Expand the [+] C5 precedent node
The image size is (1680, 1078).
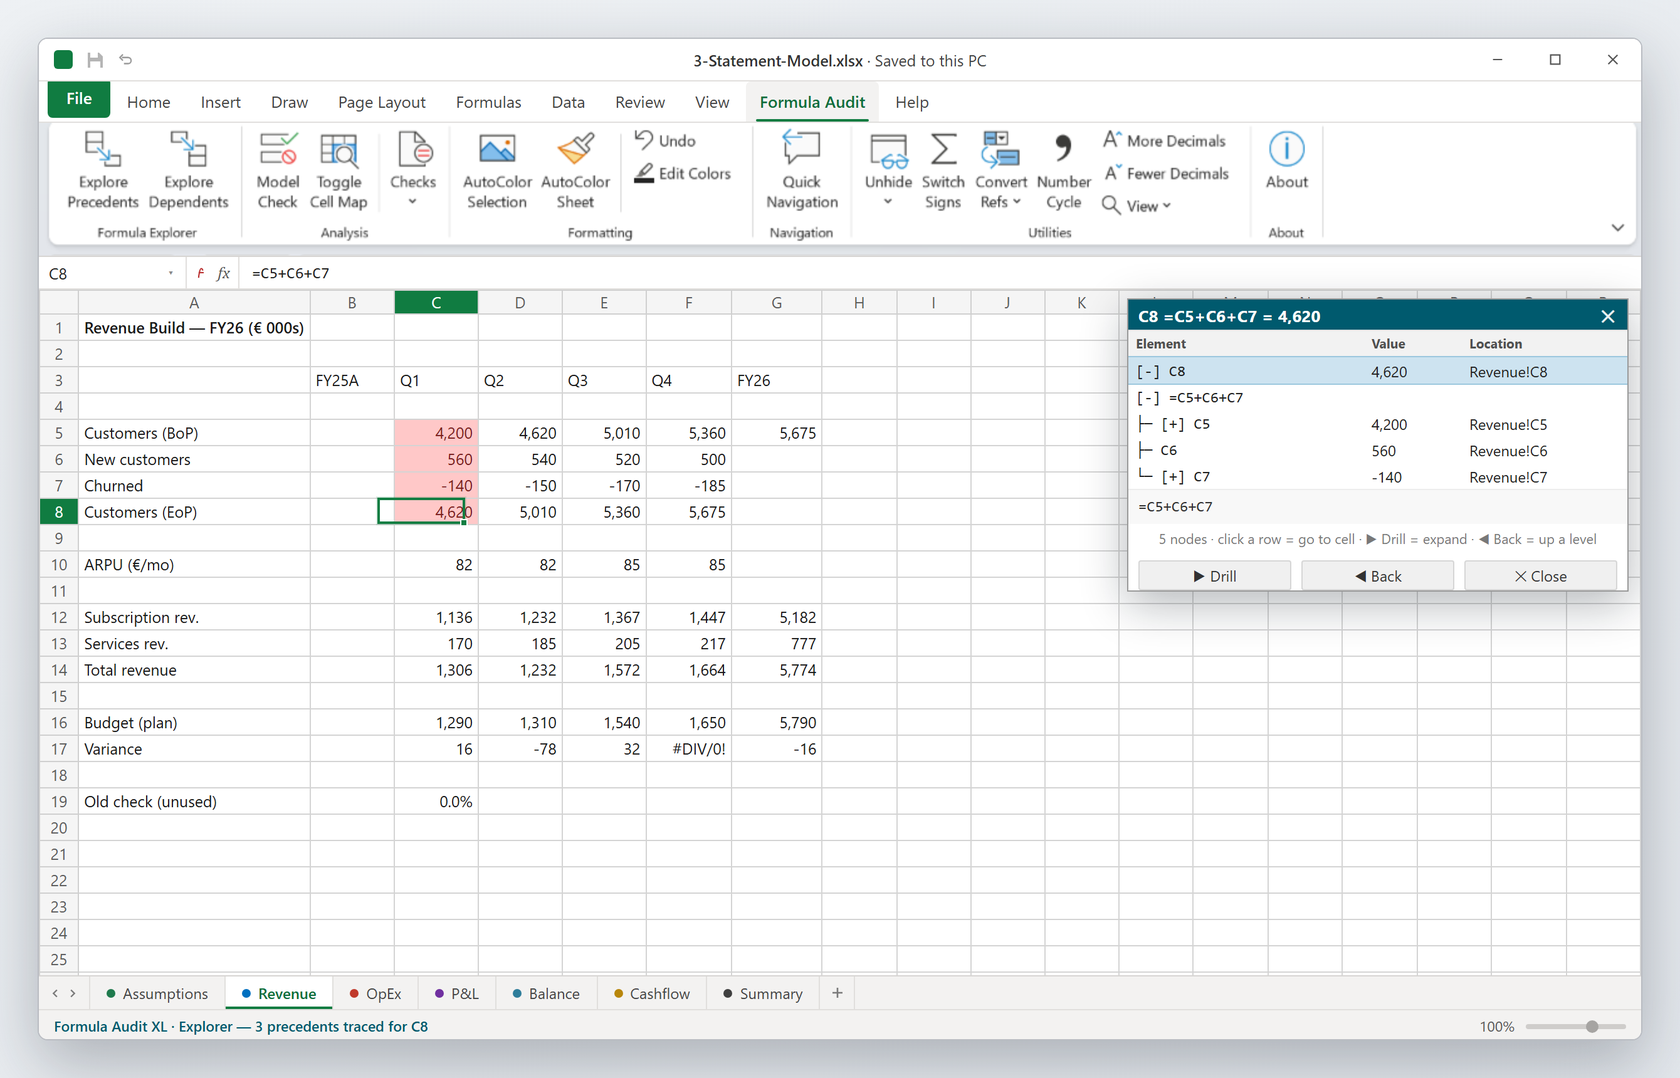1173,424
